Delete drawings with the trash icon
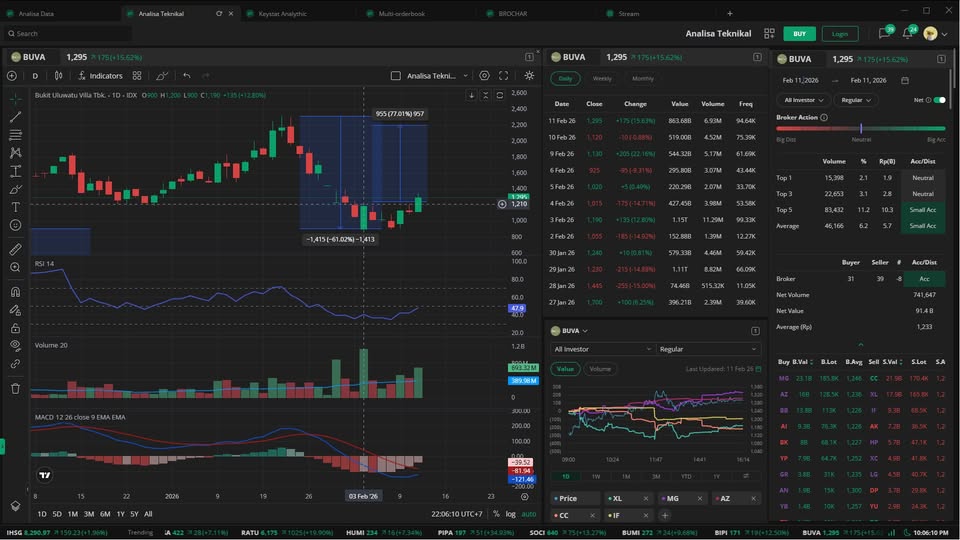Screen dimensions: 960x540 click(x=15, y=388)
